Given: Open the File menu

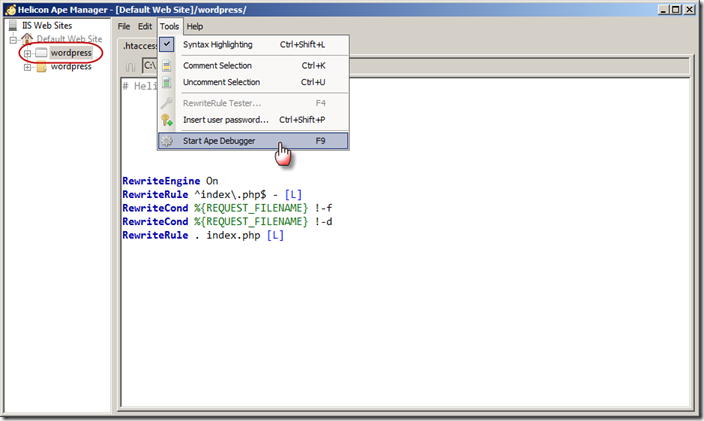Looking at the screenshot, I should (124, 26).
